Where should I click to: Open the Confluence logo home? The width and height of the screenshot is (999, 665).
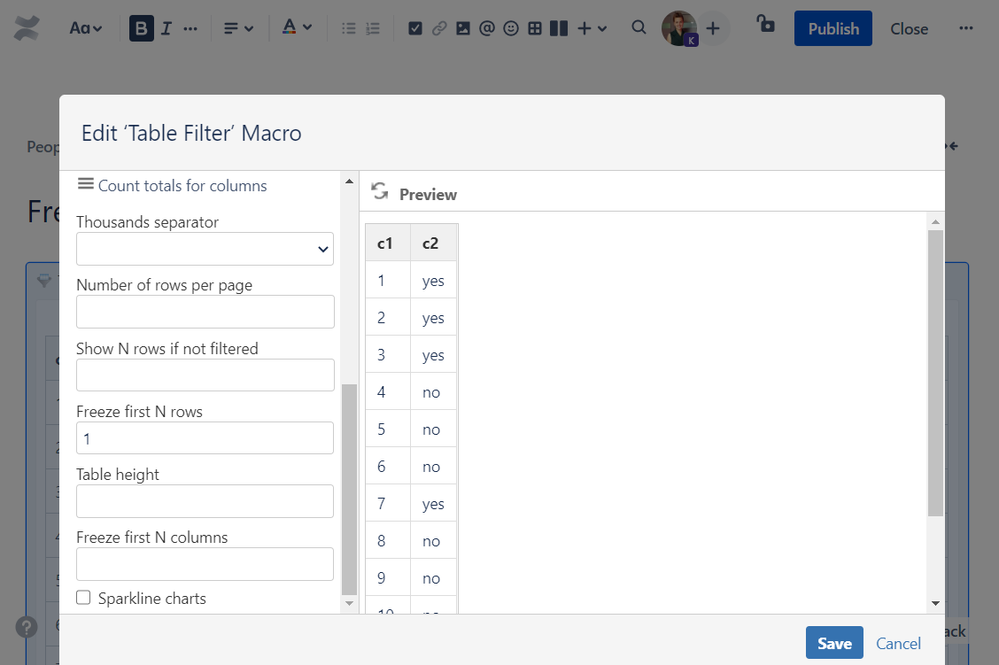click(27, 28)
